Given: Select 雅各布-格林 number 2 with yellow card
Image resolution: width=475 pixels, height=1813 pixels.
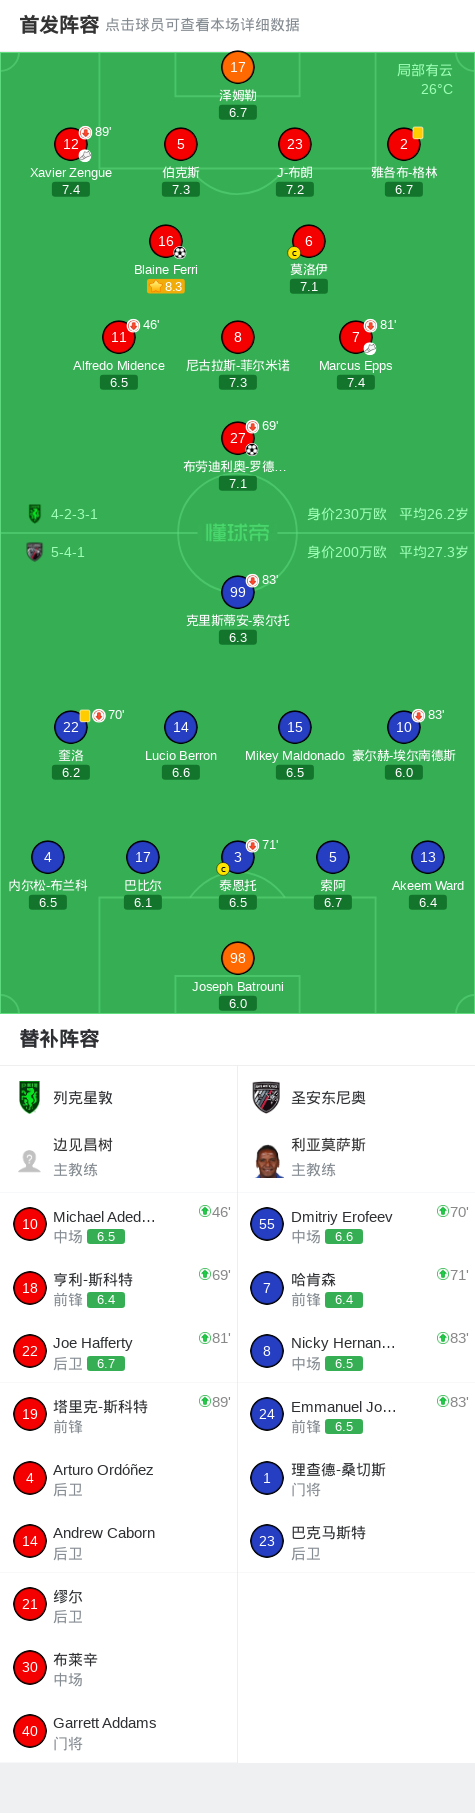Looking at the screenshot, I should (404, 144).
